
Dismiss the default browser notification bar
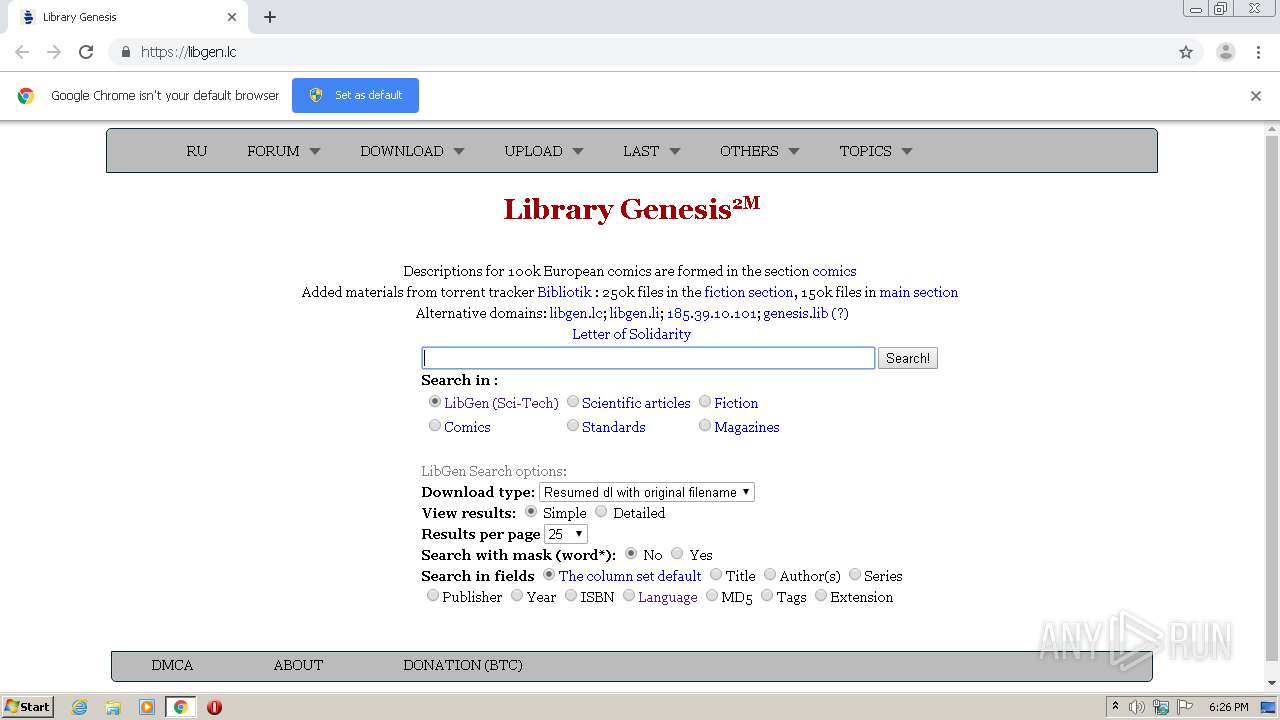click(1256, 96)
